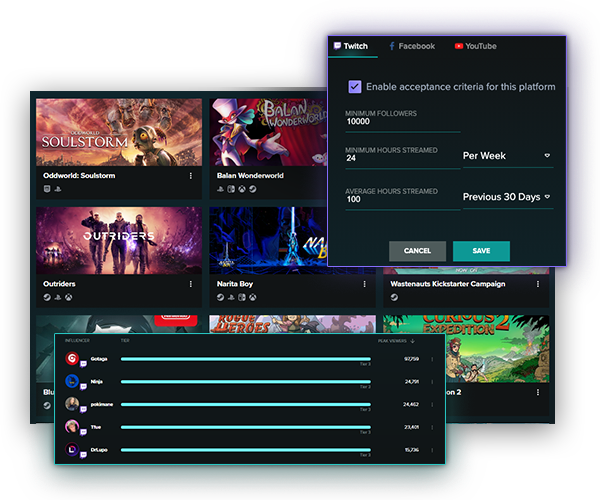Click Ninja's avatar in influencer list
600x500 pixels.
pyautogui.click(x=72, y=381)
